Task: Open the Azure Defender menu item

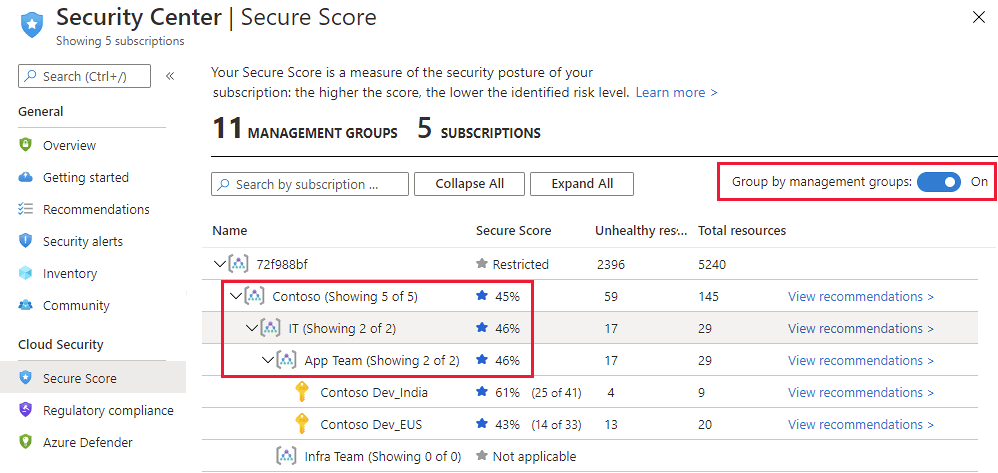Action: tap(87, 442)
